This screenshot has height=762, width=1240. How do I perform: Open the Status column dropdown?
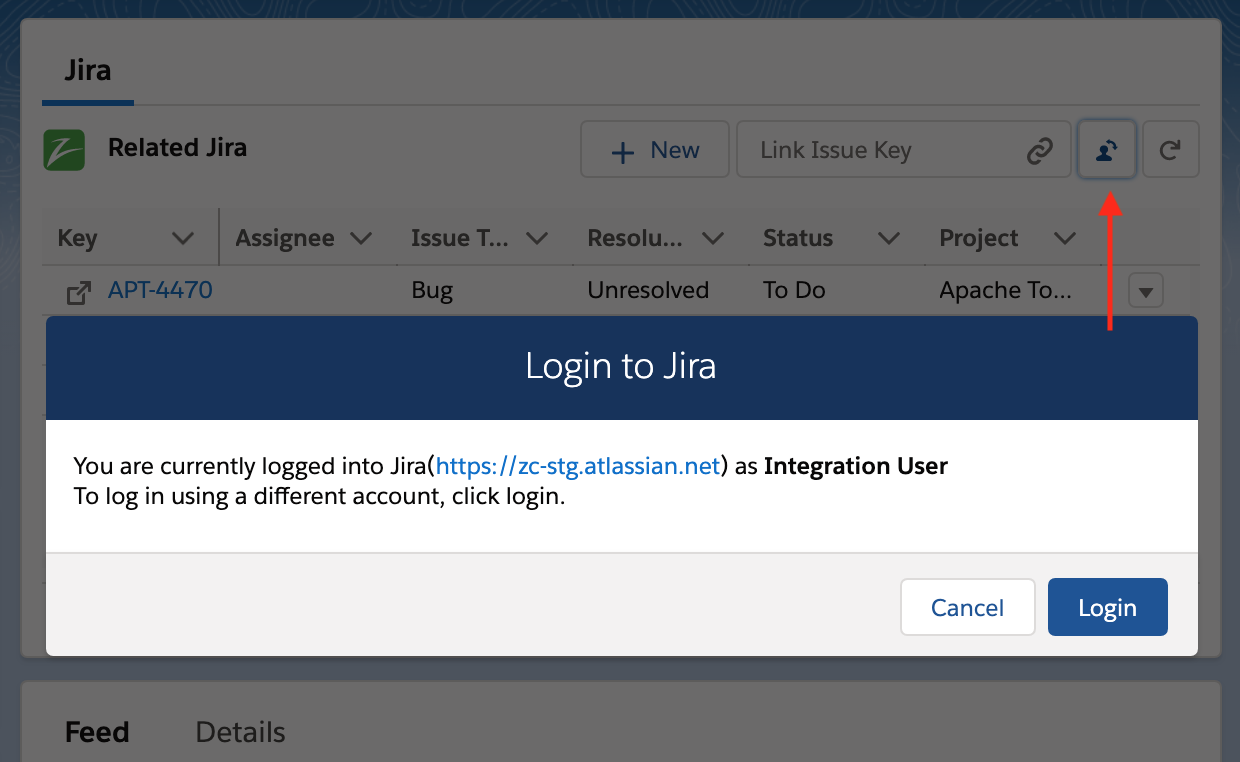pyautogui.click(x=888, y=238)
